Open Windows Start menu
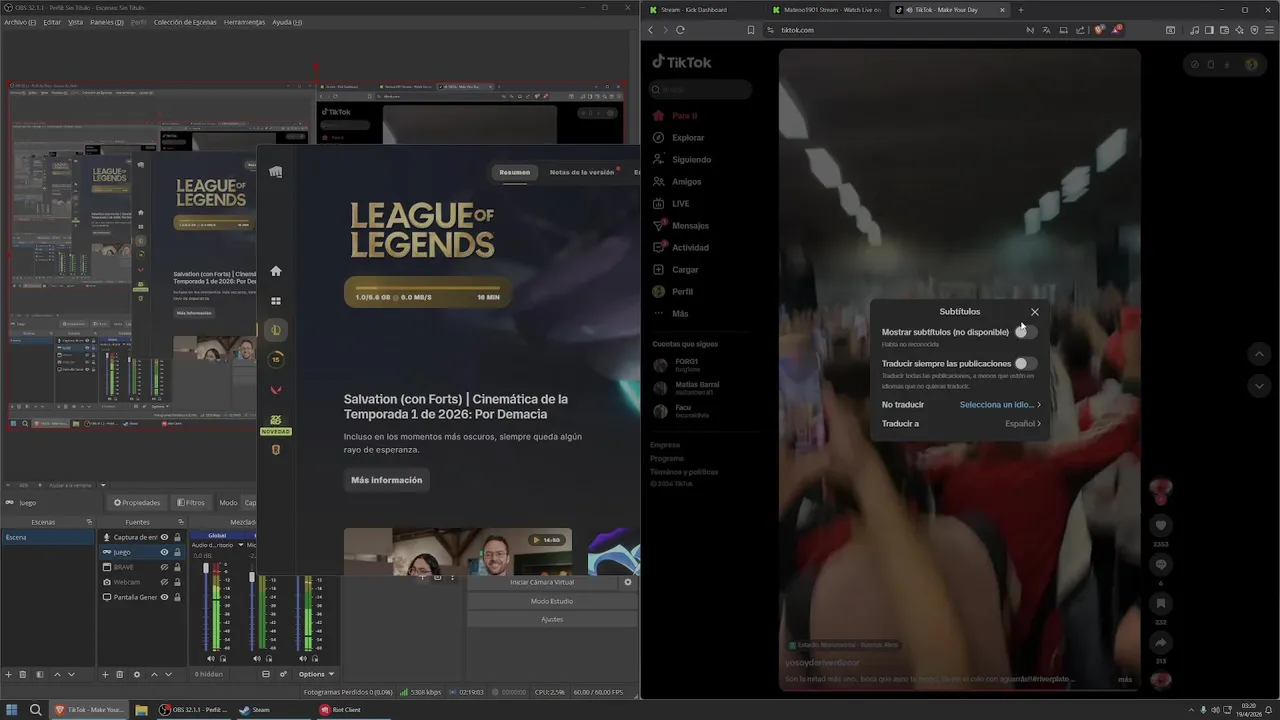The image size is (1280, 720). (13, 710)
